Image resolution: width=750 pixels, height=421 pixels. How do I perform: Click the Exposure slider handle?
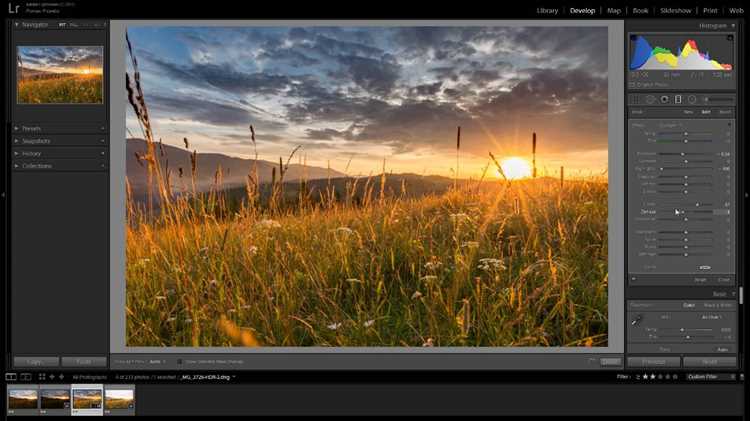tap(683, 154)
